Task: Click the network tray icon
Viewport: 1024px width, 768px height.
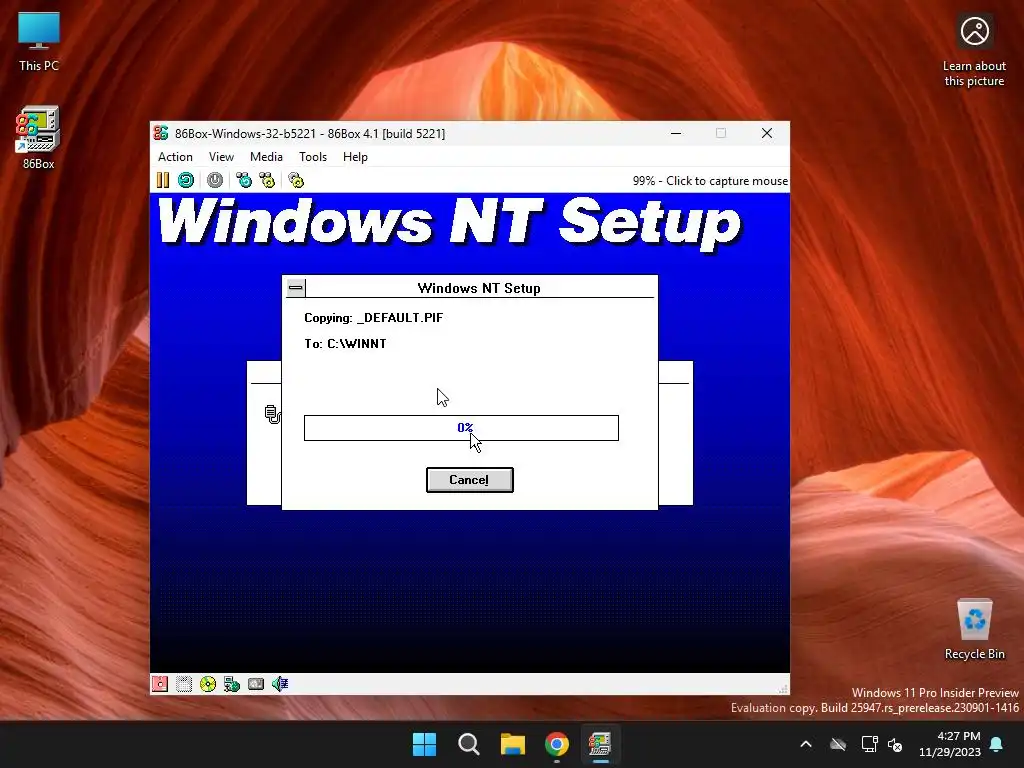Action: click(869, 744)
